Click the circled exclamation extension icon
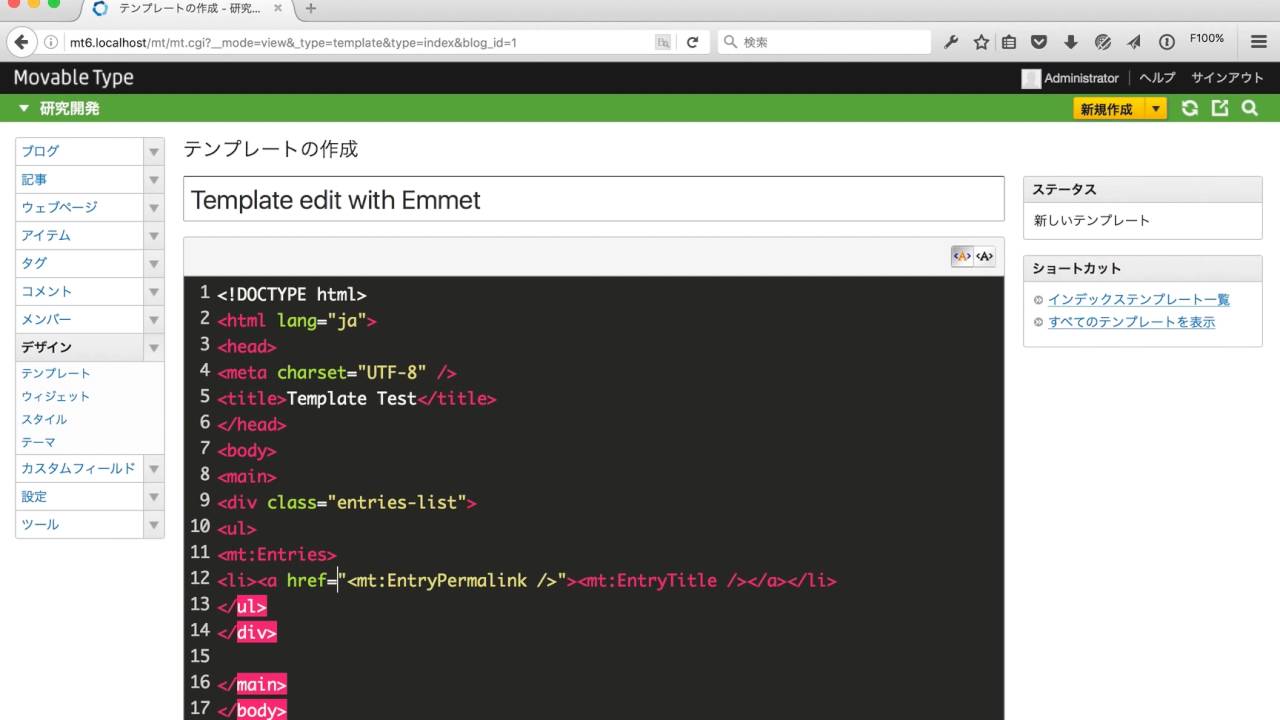1280x720 pixels. coord(1166,42)
